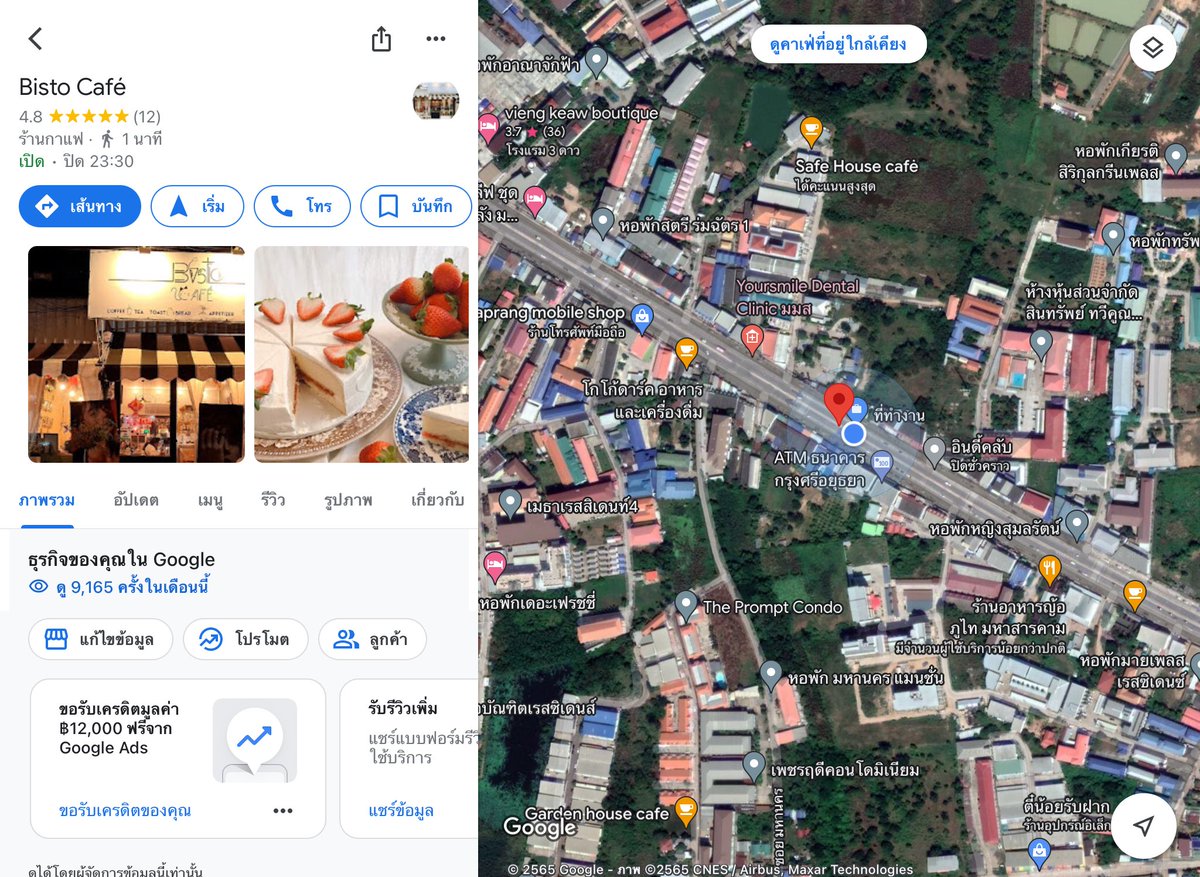Viewport: 1200px width, 877px height.
Task: Open the strawberry cake photo
Action: [x=362, y=354]
